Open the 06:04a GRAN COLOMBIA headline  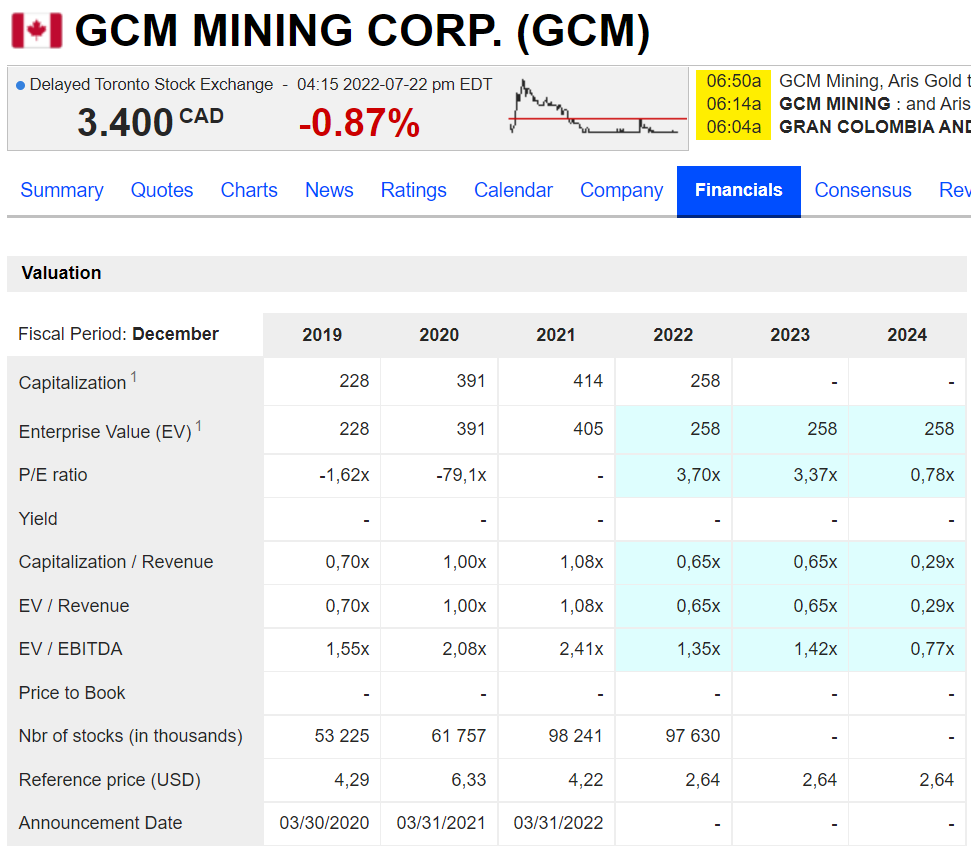(x=873, y=127)
